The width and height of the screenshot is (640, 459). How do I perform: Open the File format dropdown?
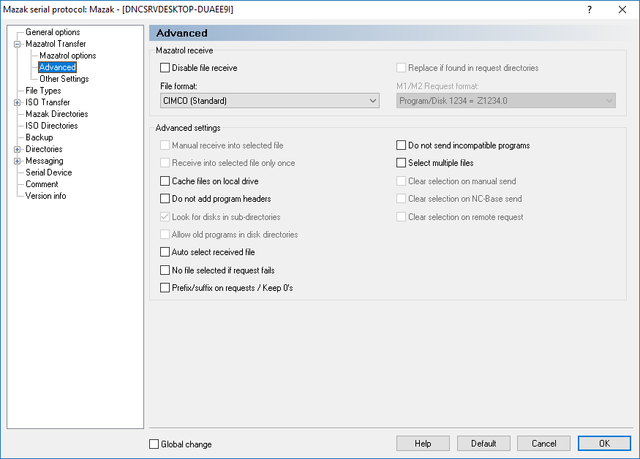270,101
